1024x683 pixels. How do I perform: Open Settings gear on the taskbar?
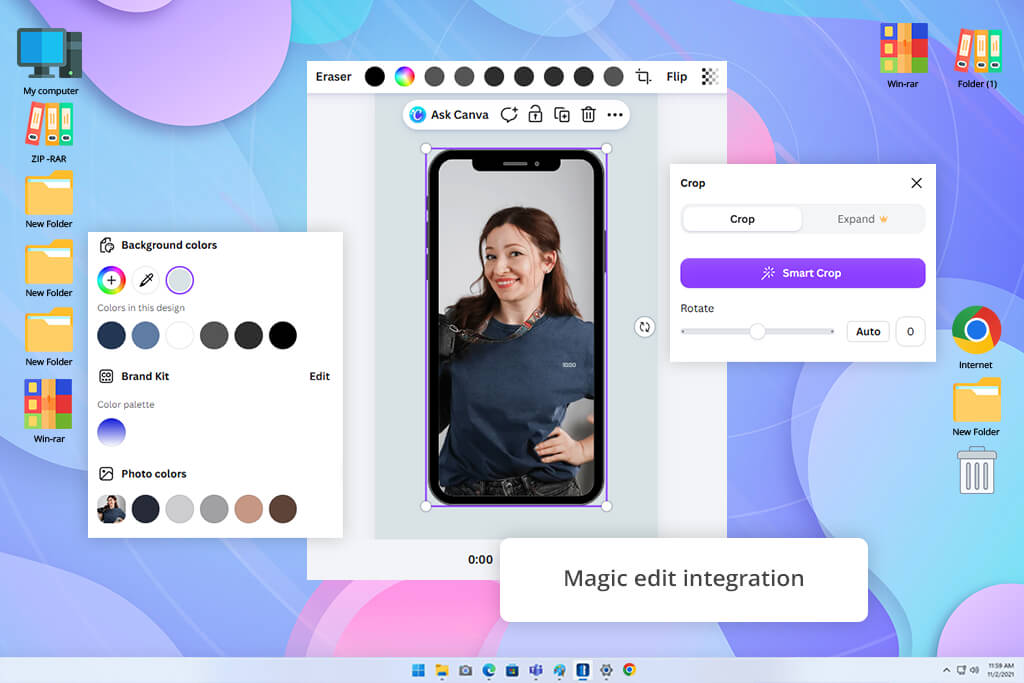click(x=606, y=670)
